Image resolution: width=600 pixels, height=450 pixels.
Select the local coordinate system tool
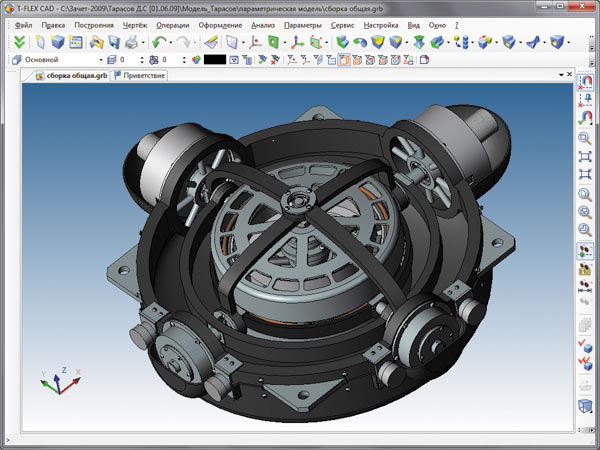coord(297,42)
